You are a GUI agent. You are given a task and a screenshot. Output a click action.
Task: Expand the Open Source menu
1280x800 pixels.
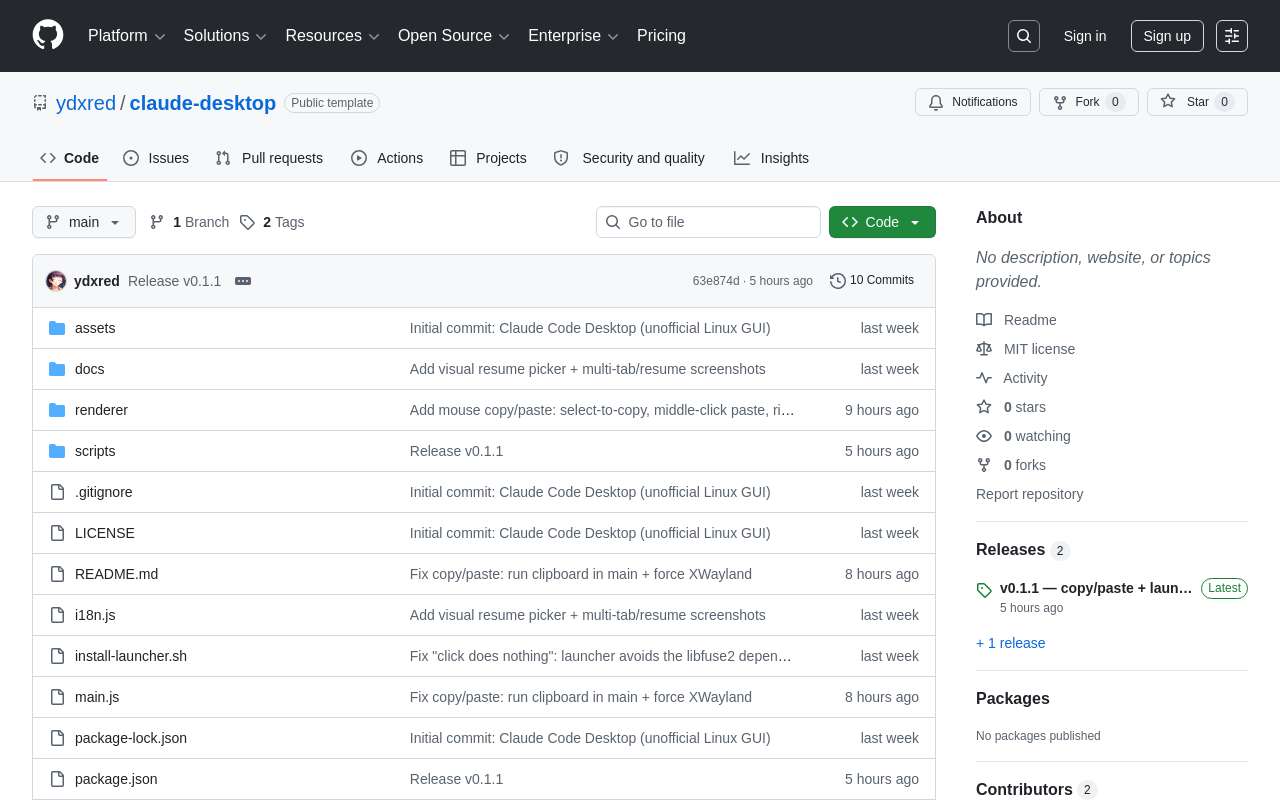pyautogui.click(x=454, y=36)
